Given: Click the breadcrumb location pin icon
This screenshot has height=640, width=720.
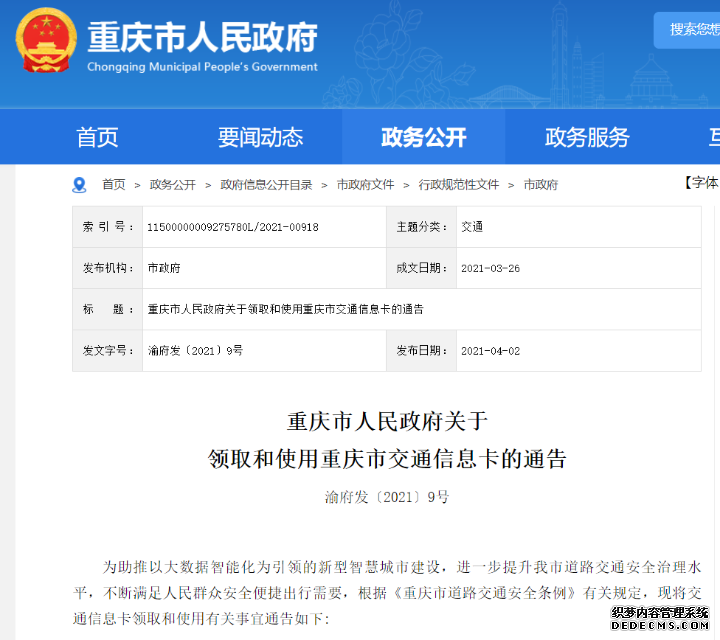Looking at the screenshot, I should [x=79, y=185].
